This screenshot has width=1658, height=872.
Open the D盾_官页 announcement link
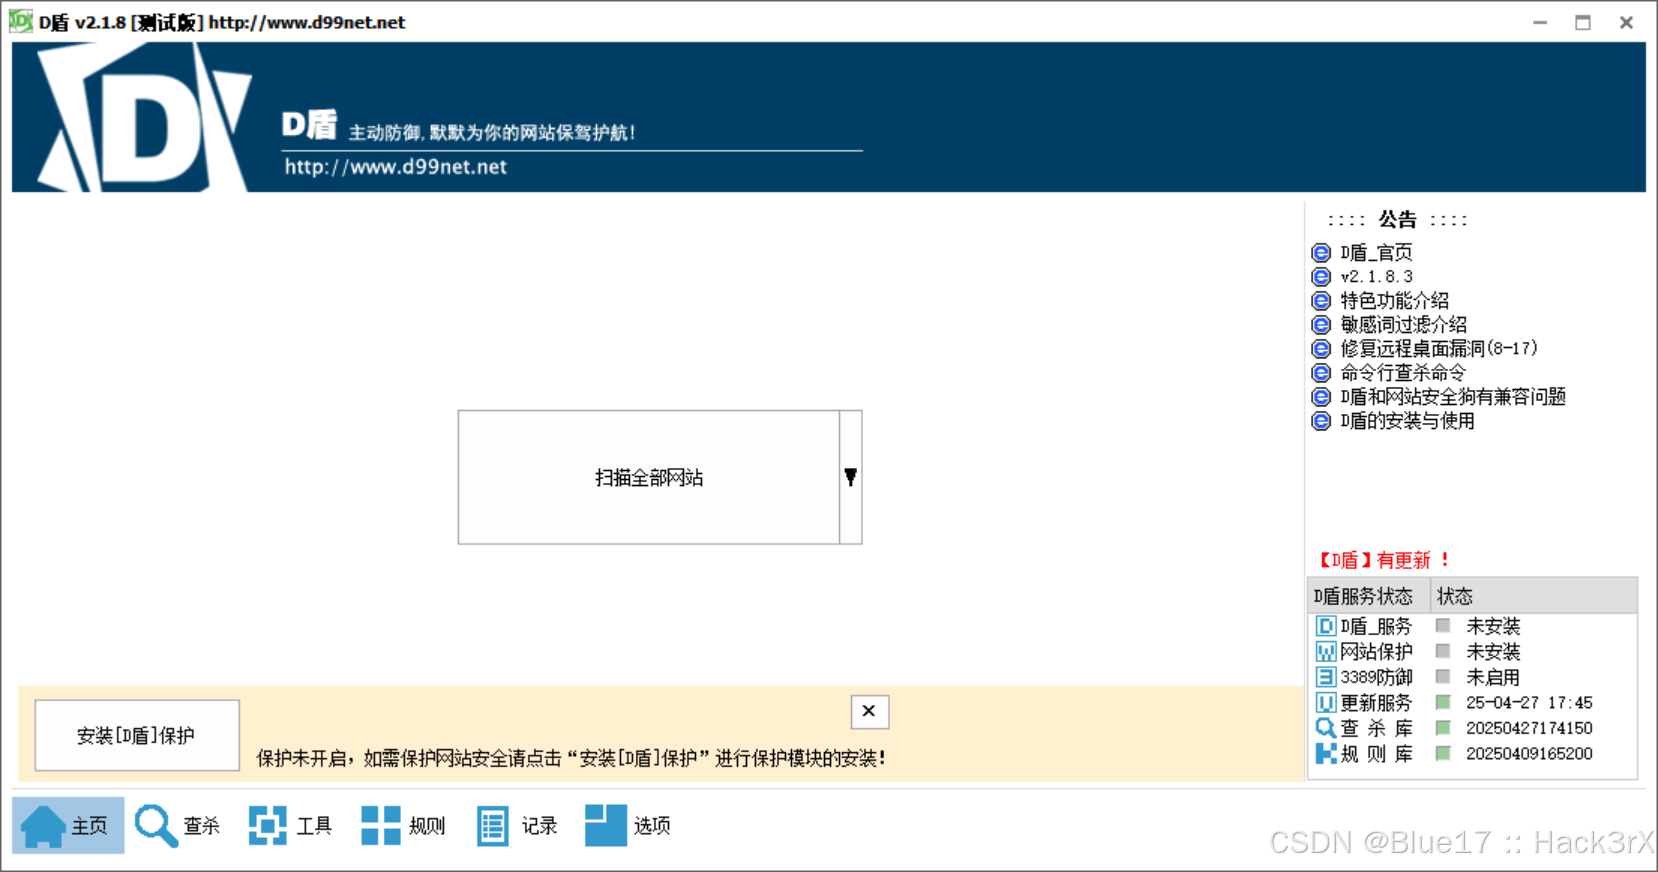[1376, 252]
